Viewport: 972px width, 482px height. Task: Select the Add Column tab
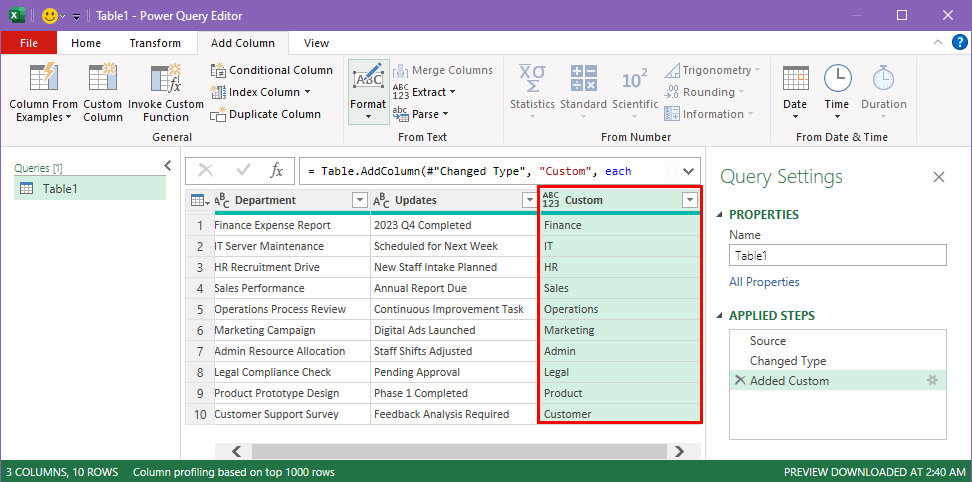pos(243,43)
